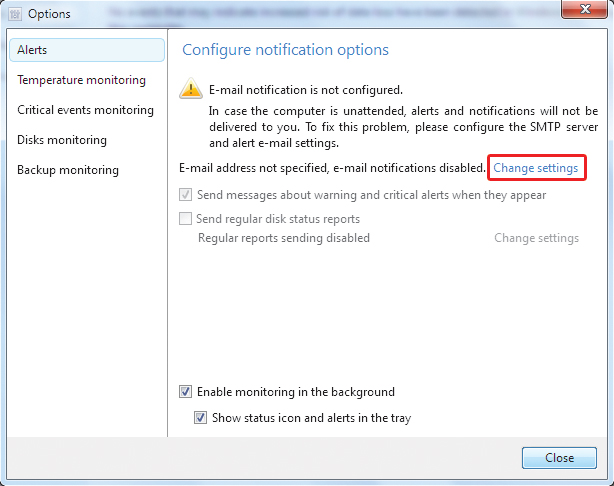Toggle Send messages about warning and critical alerts
This screenshot has height=486, width=614.
(185, 195)
